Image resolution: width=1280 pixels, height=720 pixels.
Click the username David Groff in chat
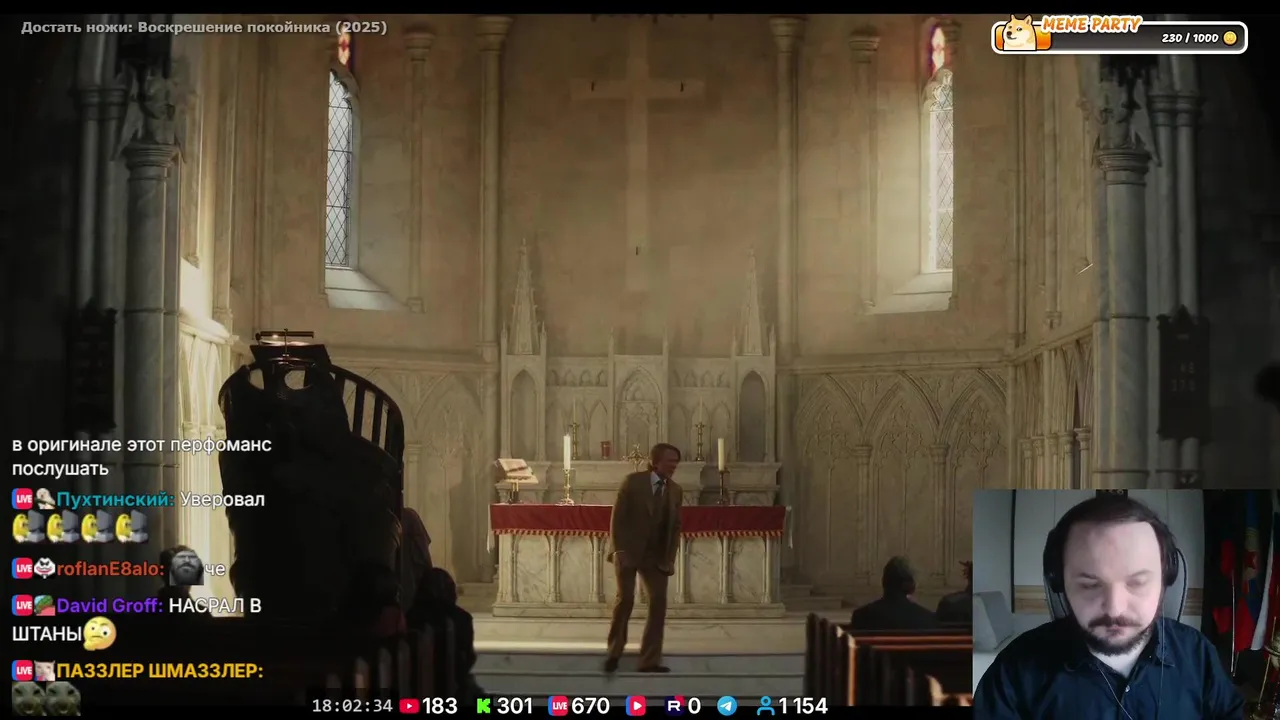point(110,605)
